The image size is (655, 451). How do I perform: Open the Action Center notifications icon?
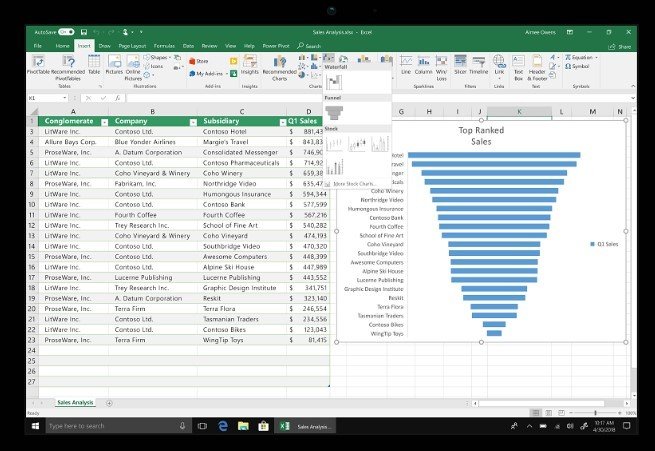tap(626, 426)
